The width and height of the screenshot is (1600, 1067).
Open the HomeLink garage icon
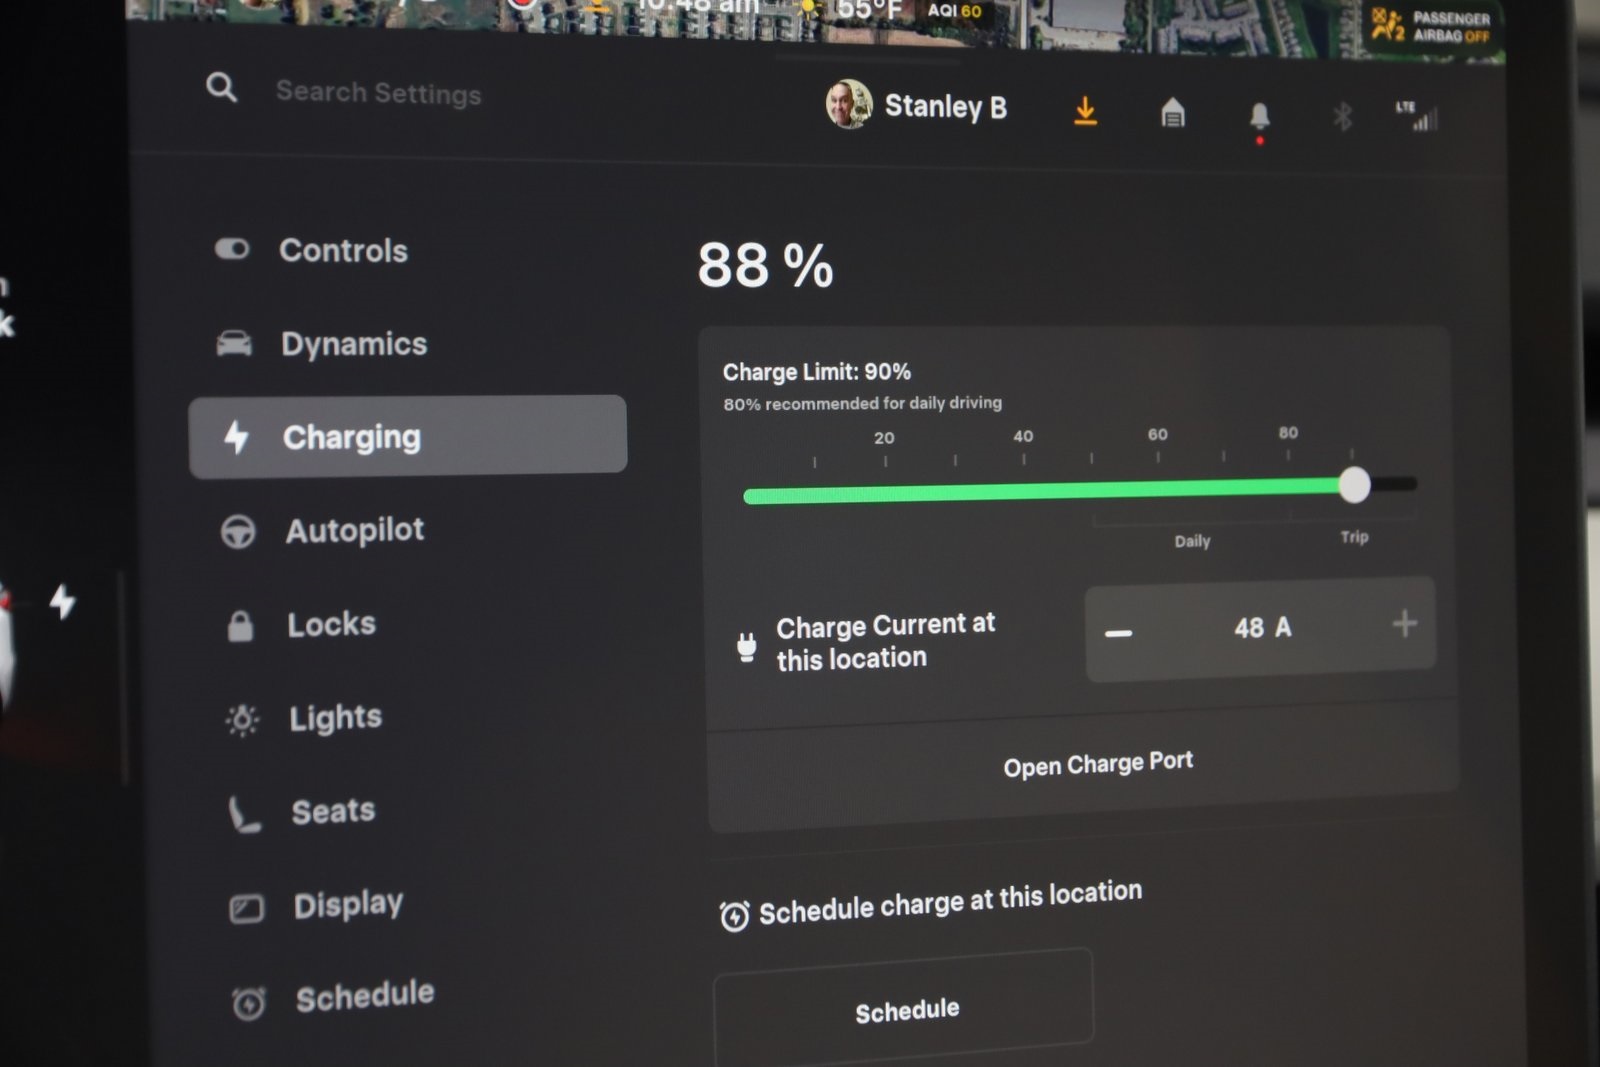(1172, 114)
